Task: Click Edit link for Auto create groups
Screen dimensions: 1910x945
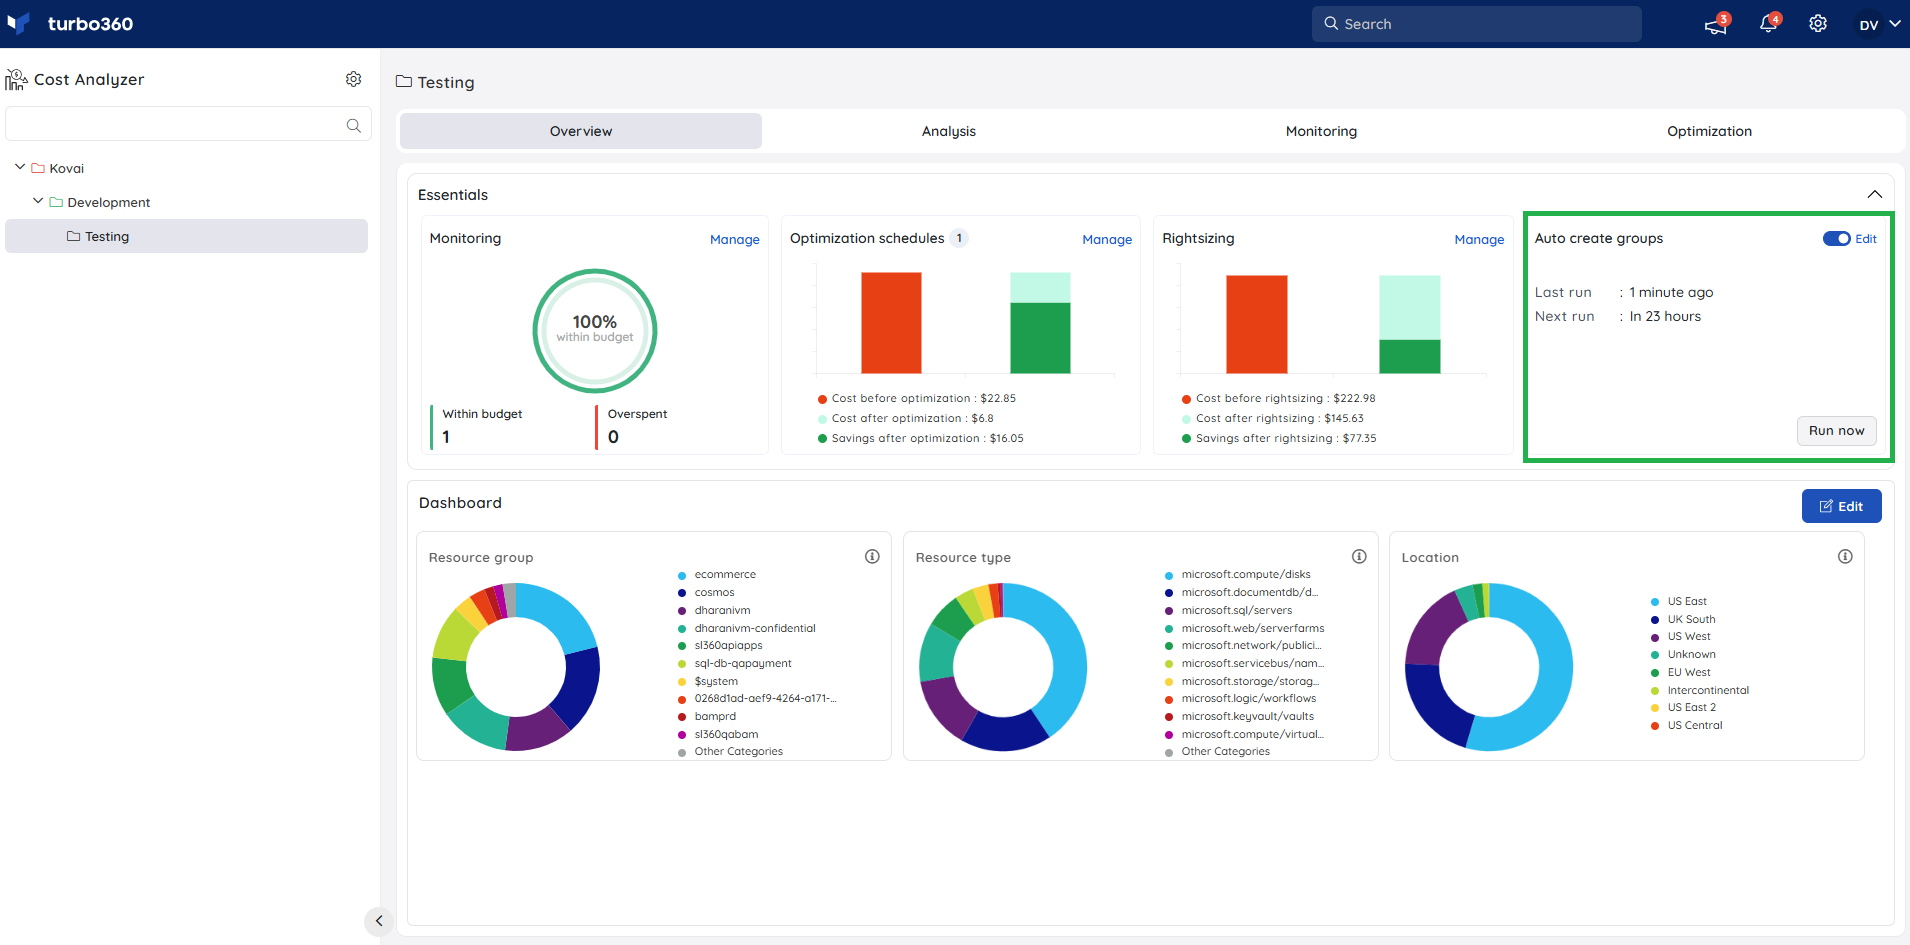Action: pos(1866,239)
